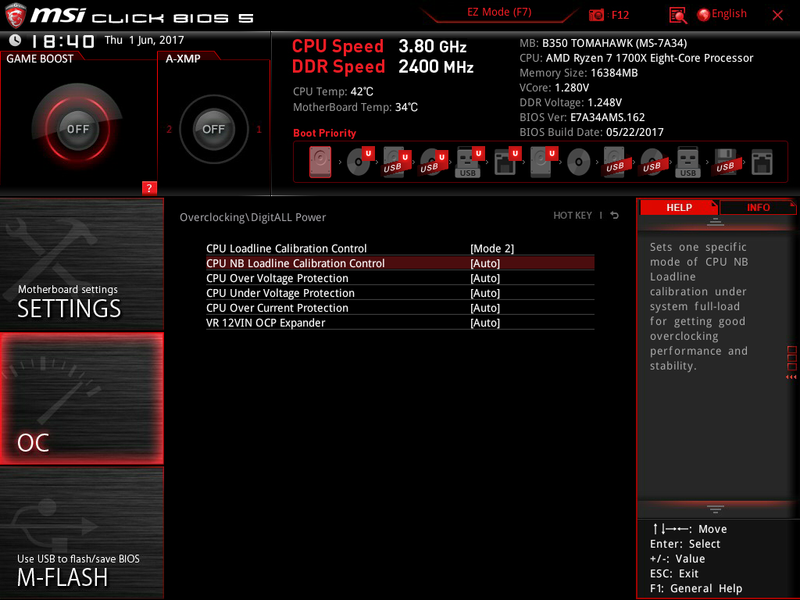800x600 pixels.
Task: Take a screenshot with the F12 camera icon
Action: click(x=596, y=15)
